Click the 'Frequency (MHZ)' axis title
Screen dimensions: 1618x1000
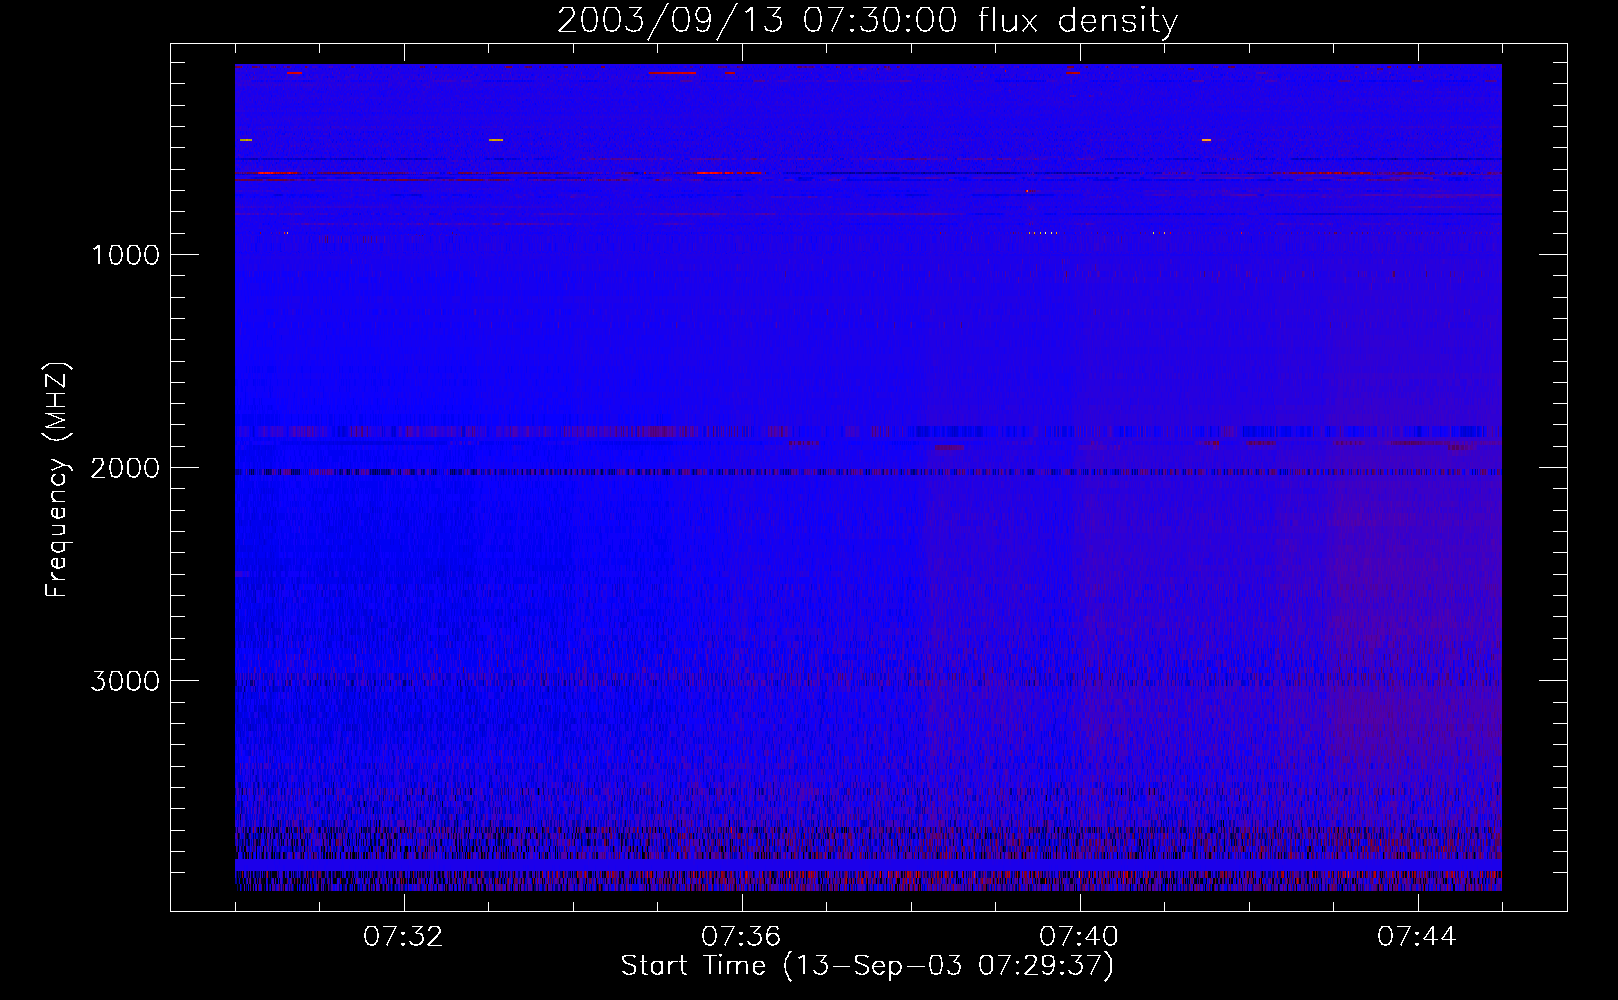pos(57,480)
